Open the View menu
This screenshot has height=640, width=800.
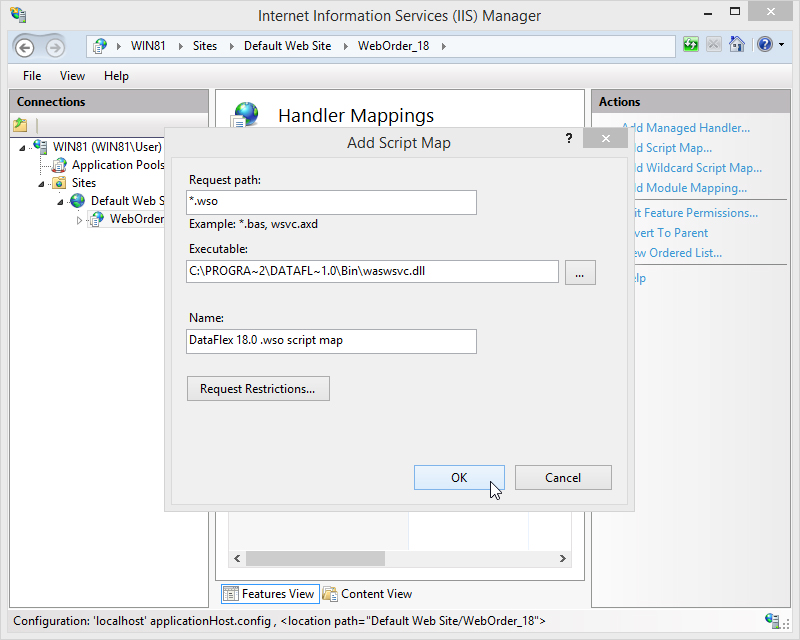pyautogui.click(x=72, y=76)
